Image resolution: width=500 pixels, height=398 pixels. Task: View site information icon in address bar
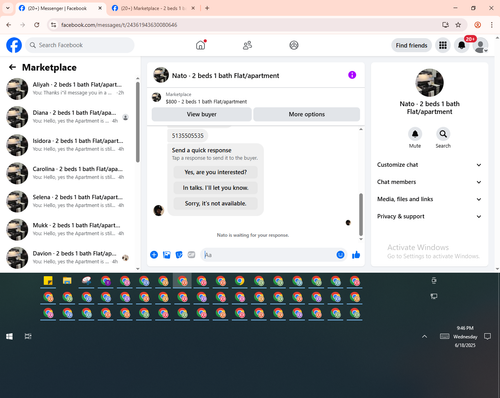(53, 25)
